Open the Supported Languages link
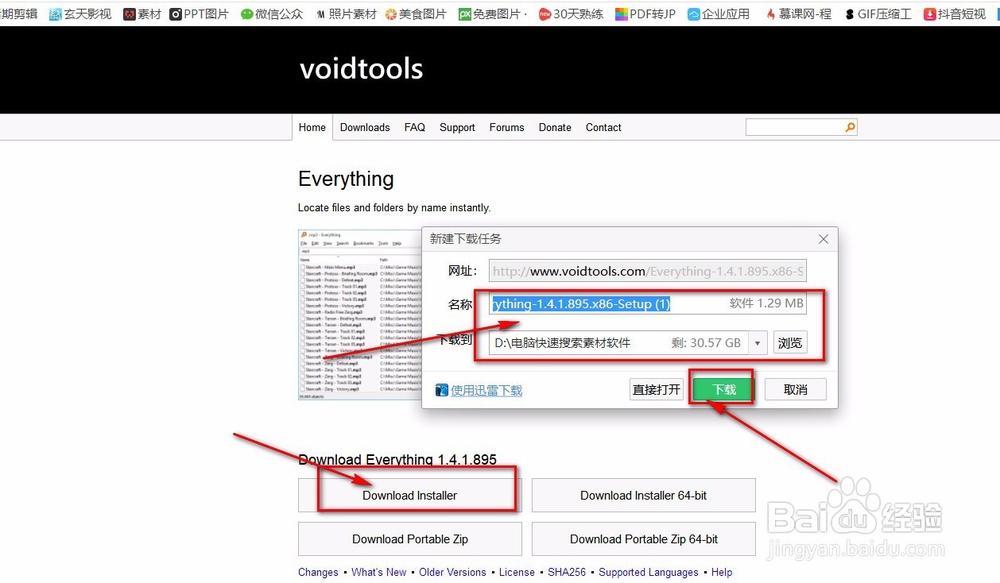The width and height of the screenshot is (1000, 583). coord(648,572)
